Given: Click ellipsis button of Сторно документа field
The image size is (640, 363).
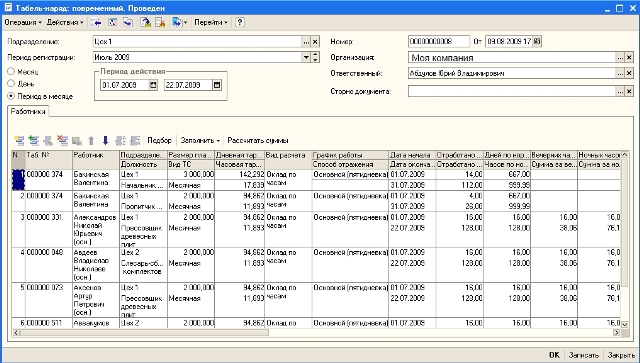Looking at the screenshot, I should click(x=620, y=91).
